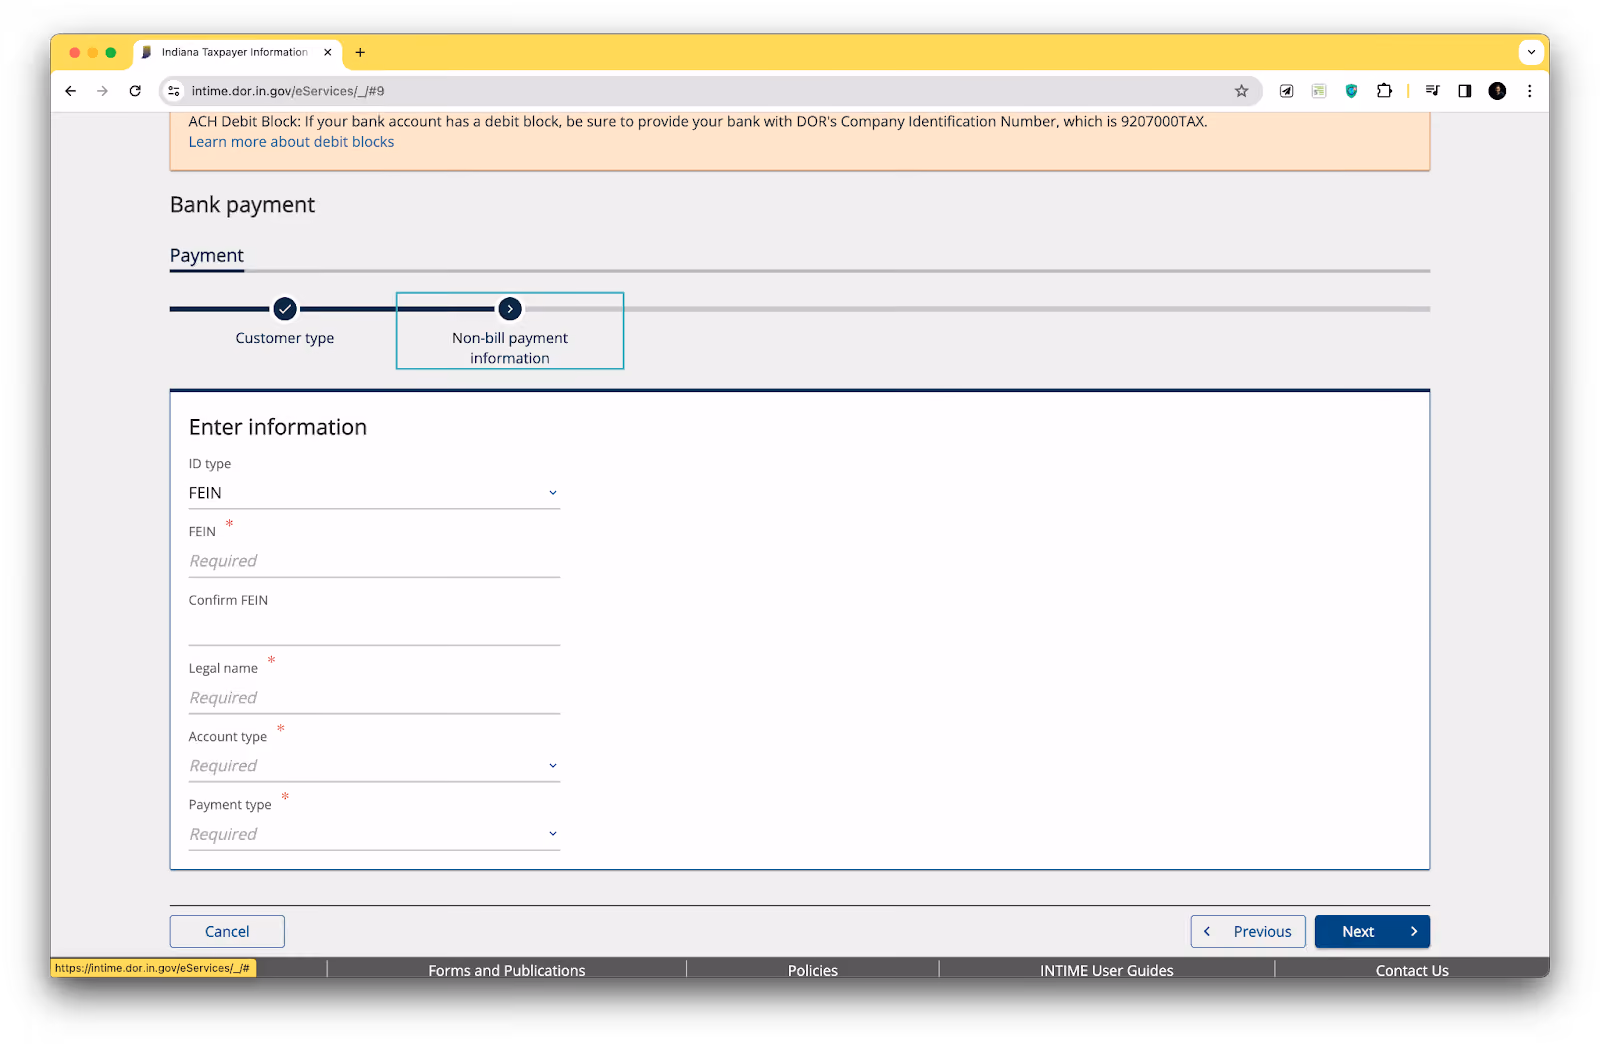Image resolution: width=1600 pixels, height=1044 pixels.
Task: Click the Non-bill payment information step icon
Action: [510, 309]
